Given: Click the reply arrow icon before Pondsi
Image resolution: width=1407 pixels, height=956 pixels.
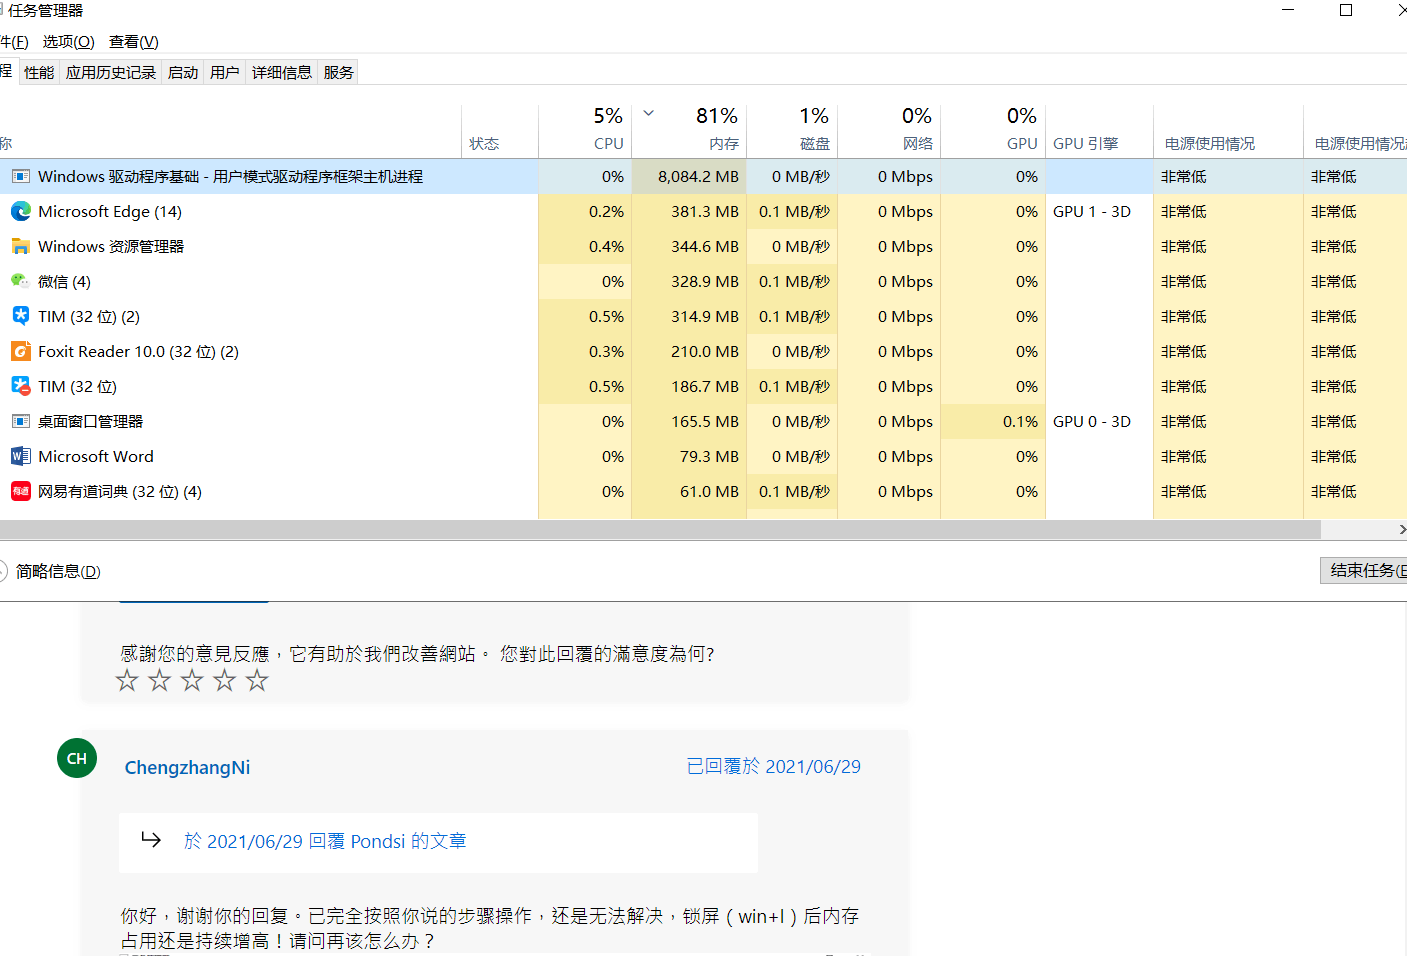Looking at the screenshot, I should click(x=151, y=839).
